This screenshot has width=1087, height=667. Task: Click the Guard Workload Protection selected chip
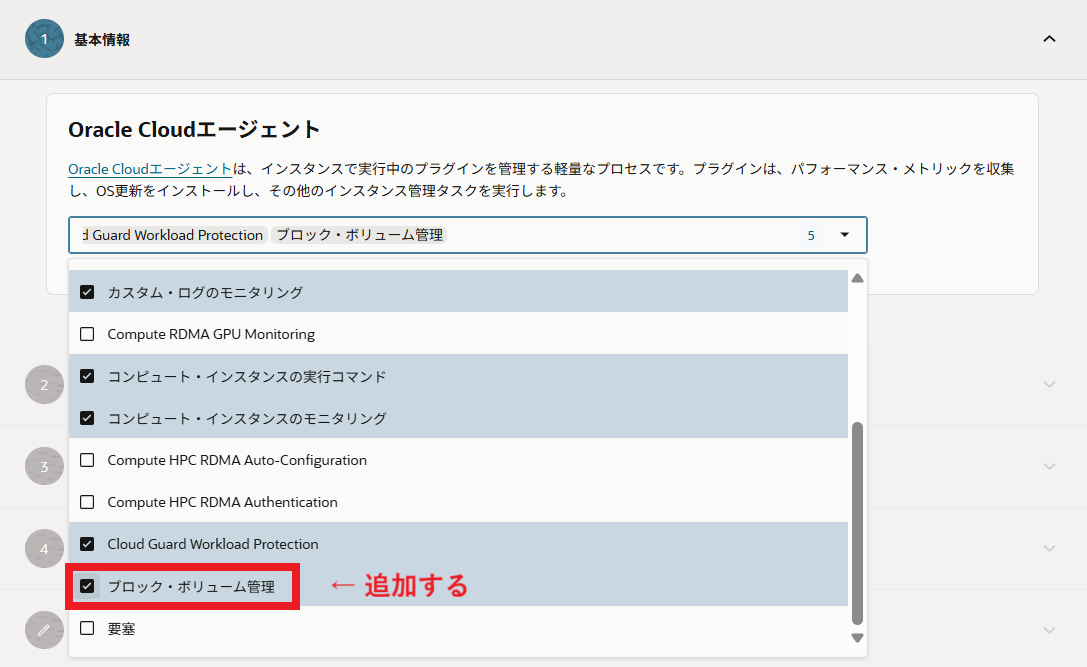(x=174, y=235)
